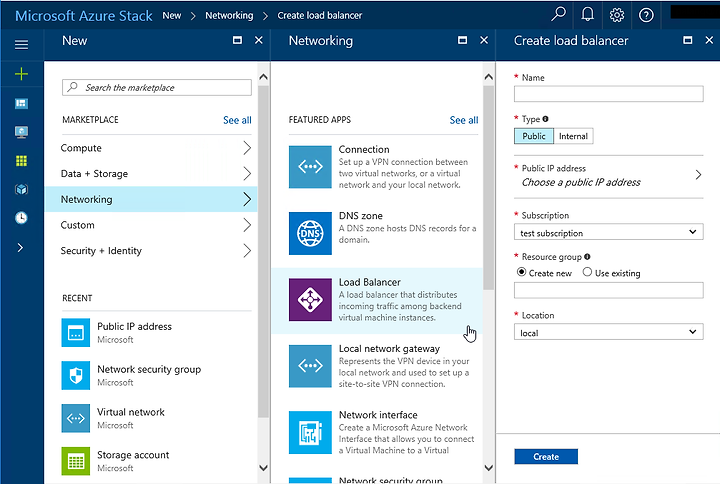
Task: Open the Resource groups cube icon
Action: coord(21,189)
